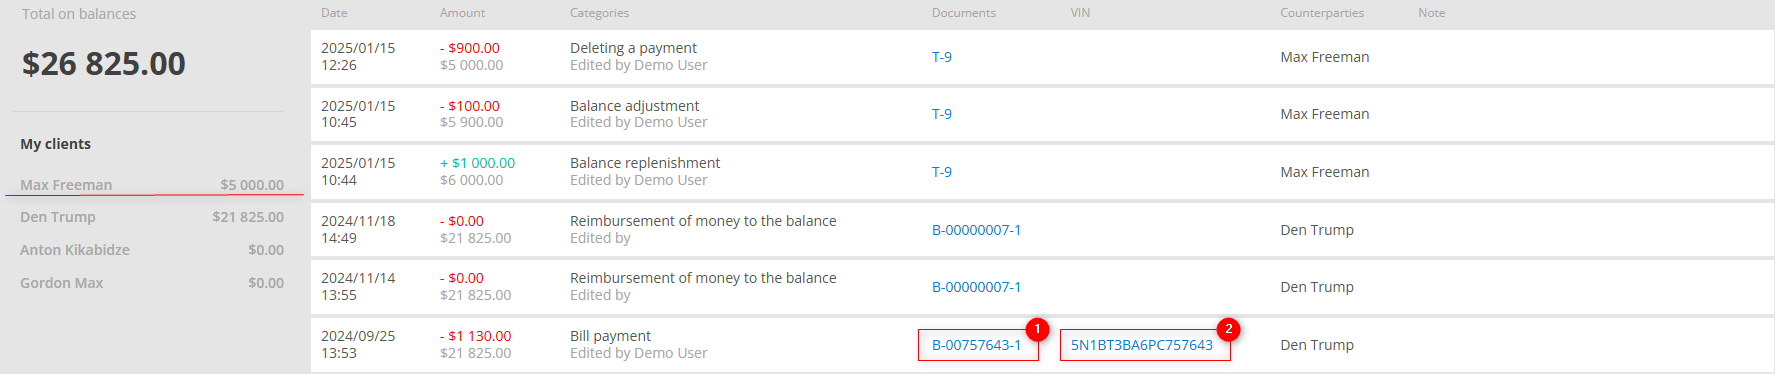1775x374 pixels.
Task: Click counterparty Max Freeman in 10:44 row
Action: tap(1325, 172)
